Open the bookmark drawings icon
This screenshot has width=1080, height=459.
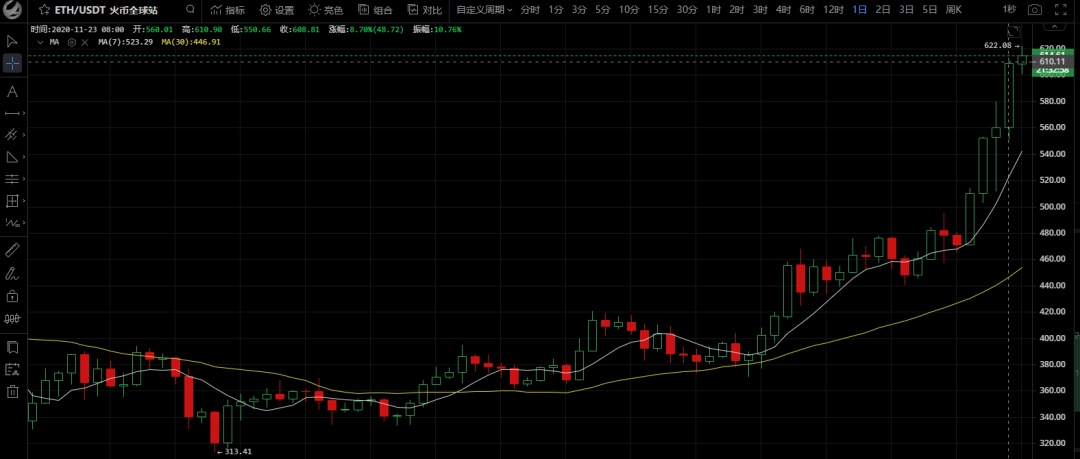coord(12,346)
